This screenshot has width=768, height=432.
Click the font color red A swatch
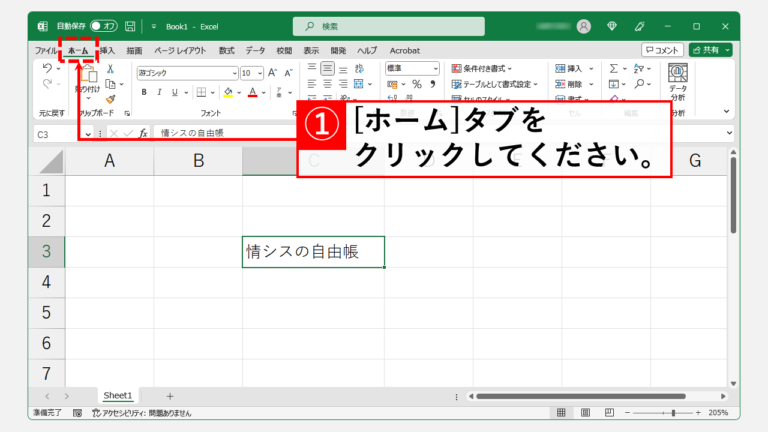[x=252, y=92]
